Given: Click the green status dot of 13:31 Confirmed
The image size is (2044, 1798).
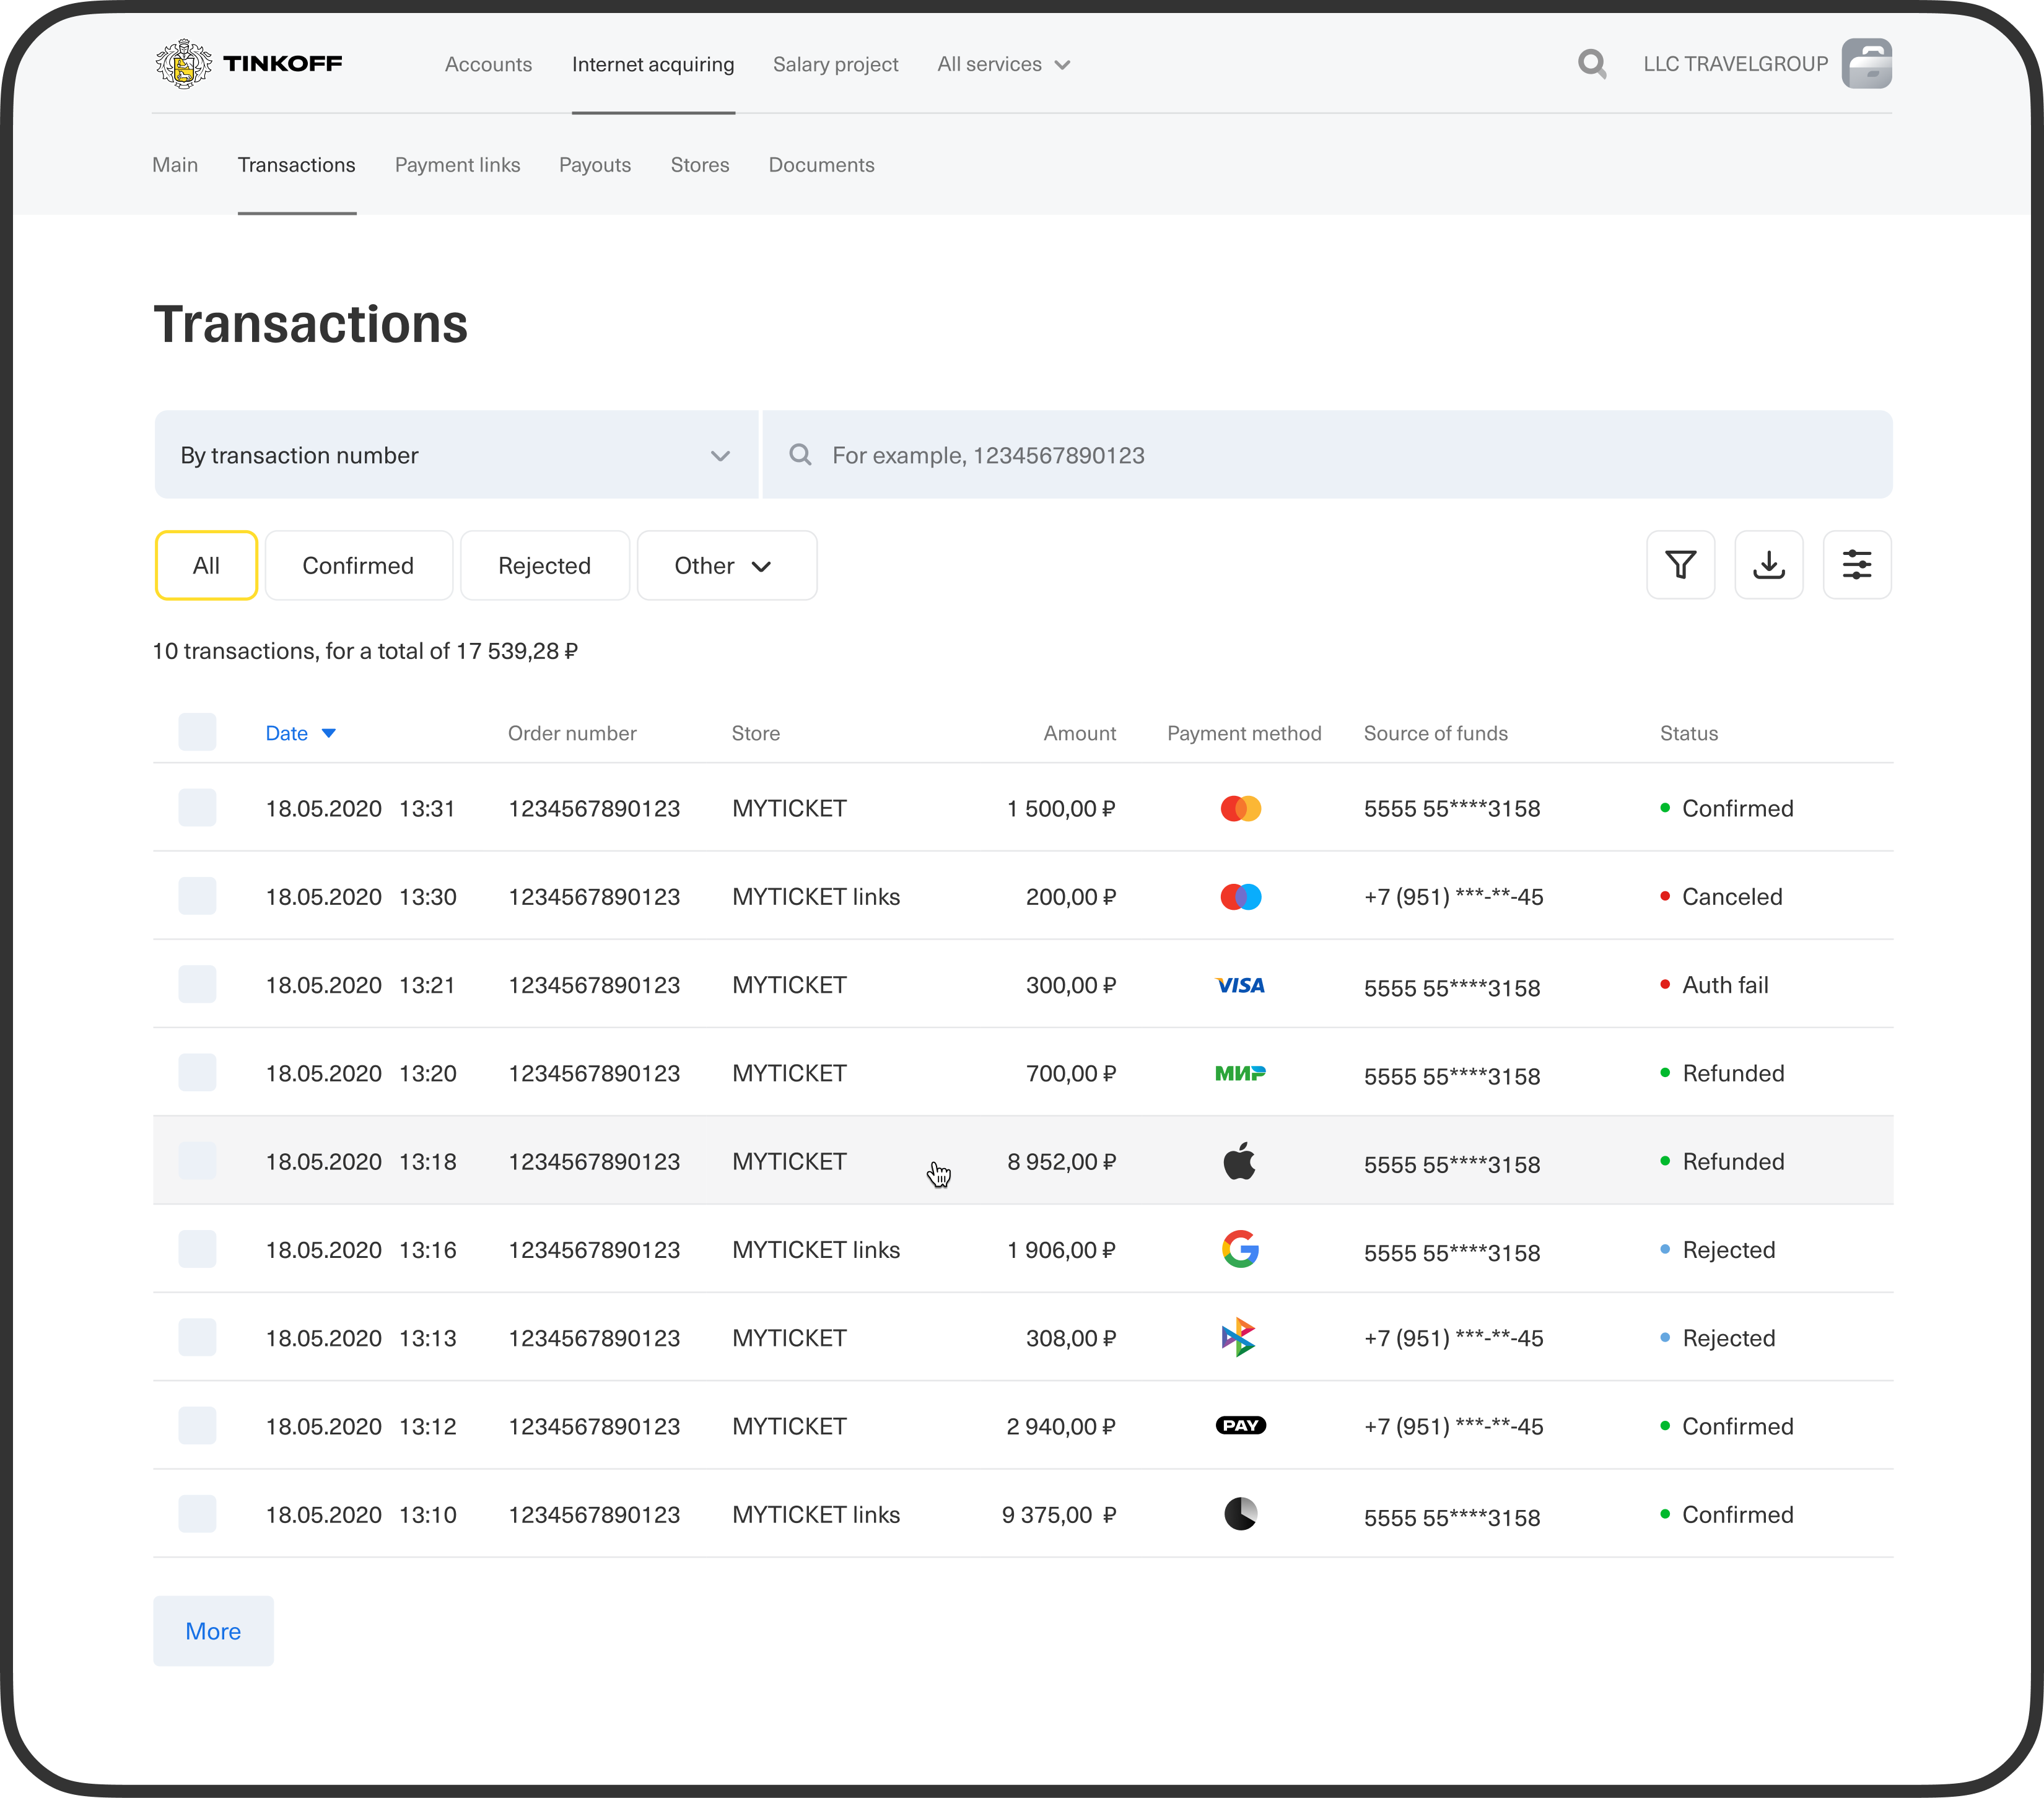Looking at the screenshot, I should pyautogui.click(x=1665, y=808).
